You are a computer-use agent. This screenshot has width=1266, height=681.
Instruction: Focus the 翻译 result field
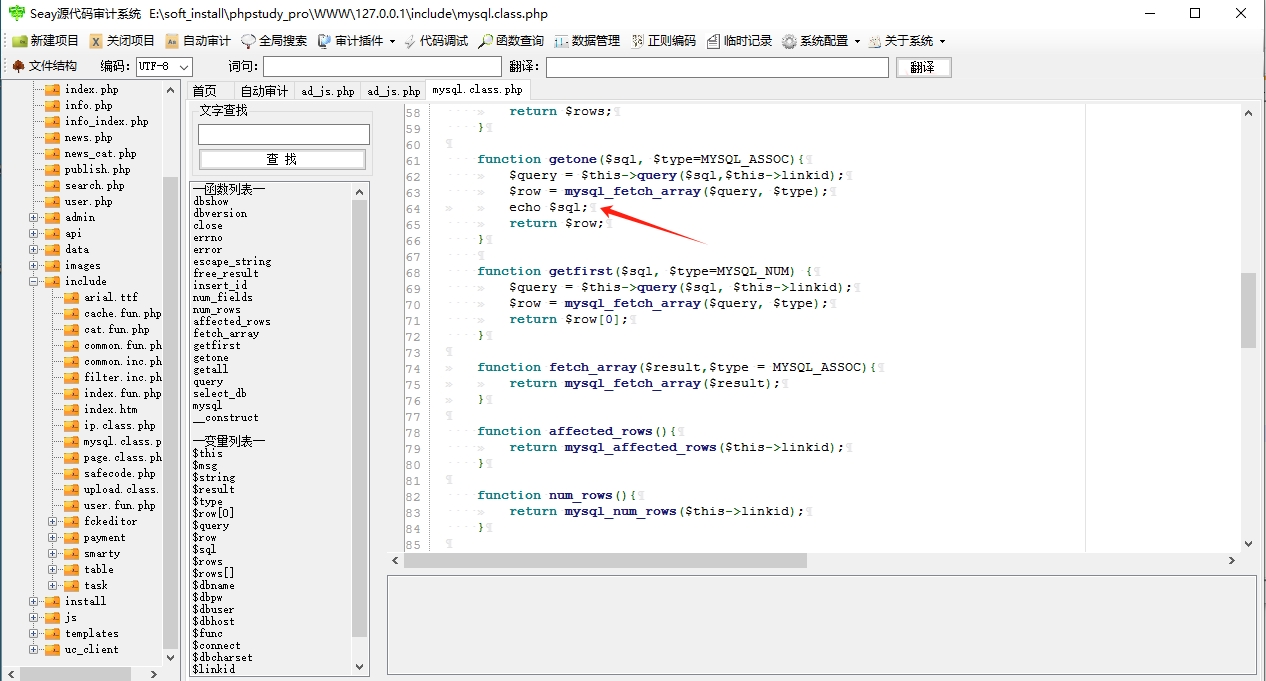tap(717, 67)
